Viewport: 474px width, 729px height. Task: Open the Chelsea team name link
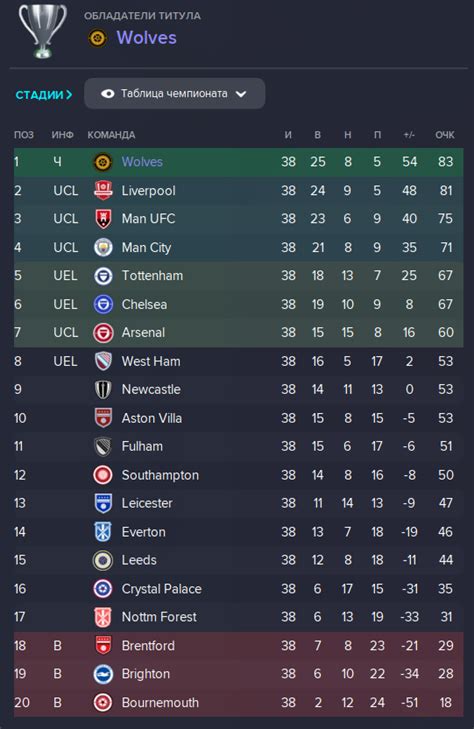145,305
